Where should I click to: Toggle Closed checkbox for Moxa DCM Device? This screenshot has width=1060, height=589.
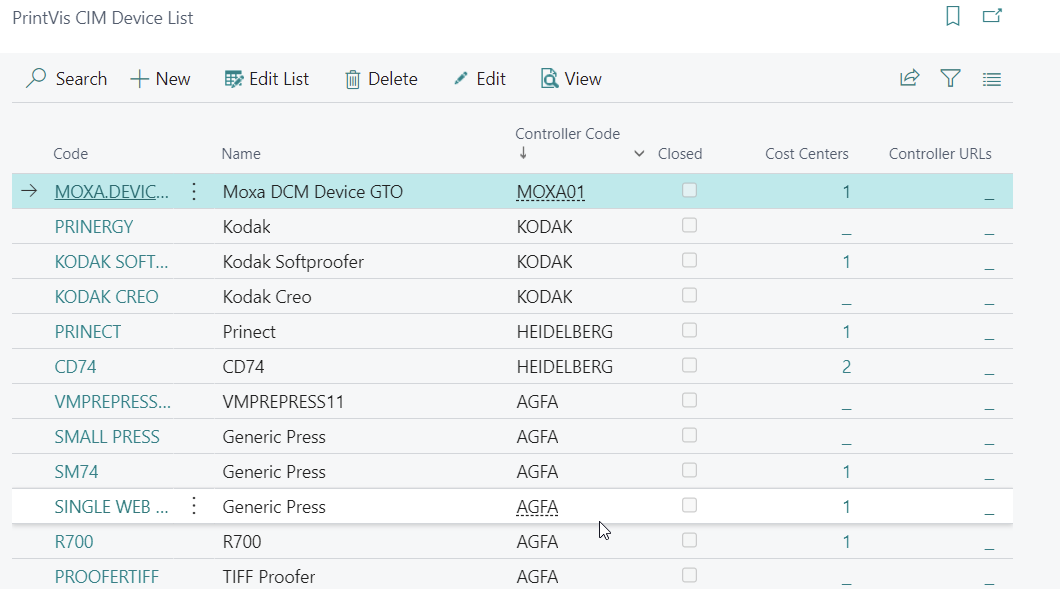[689, 191]
